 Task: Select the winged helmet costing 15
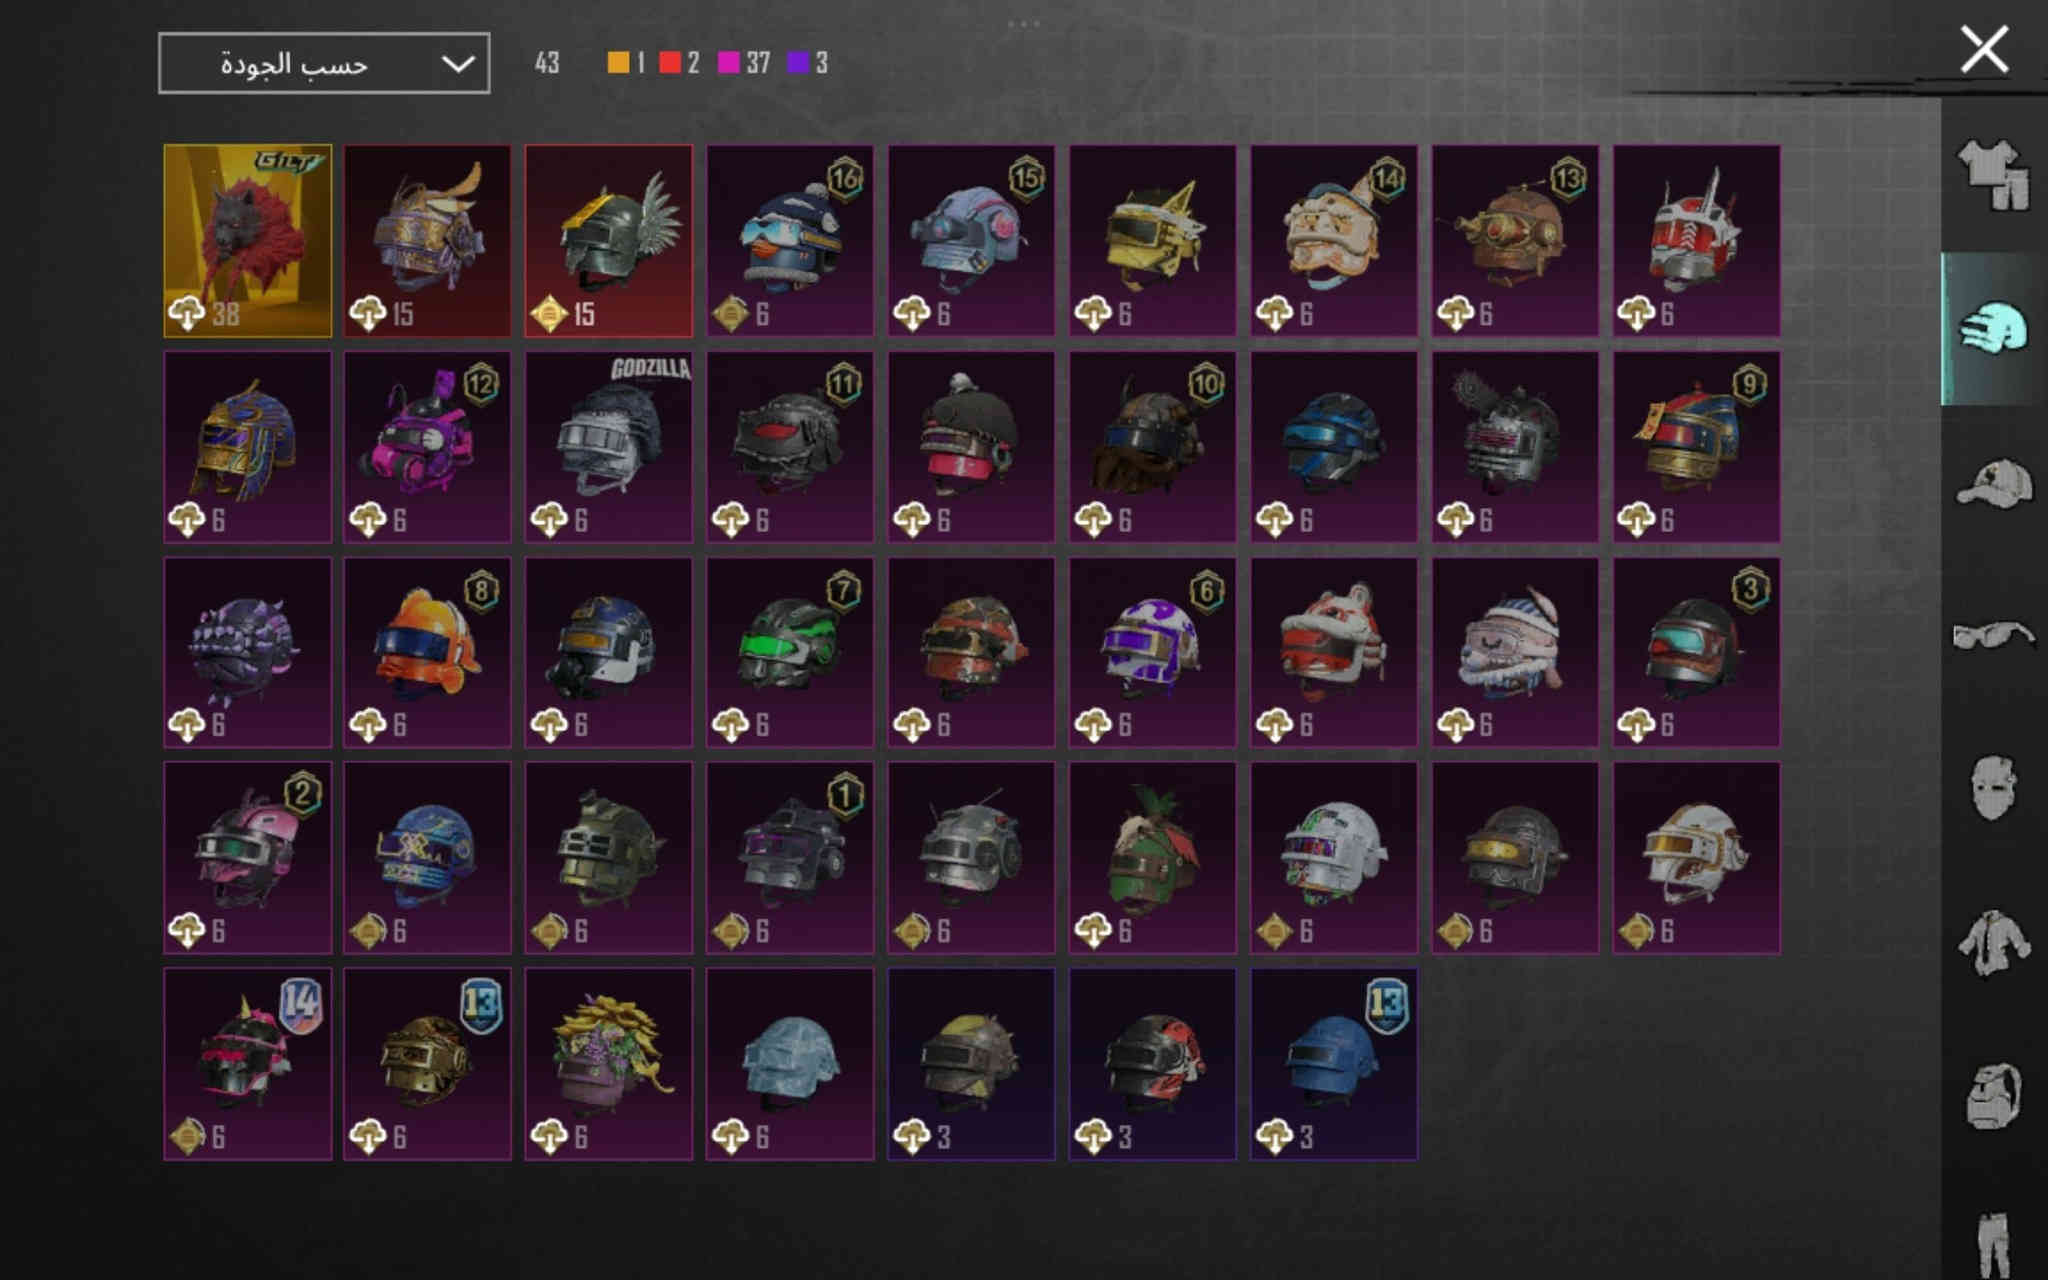click(609, 241)
